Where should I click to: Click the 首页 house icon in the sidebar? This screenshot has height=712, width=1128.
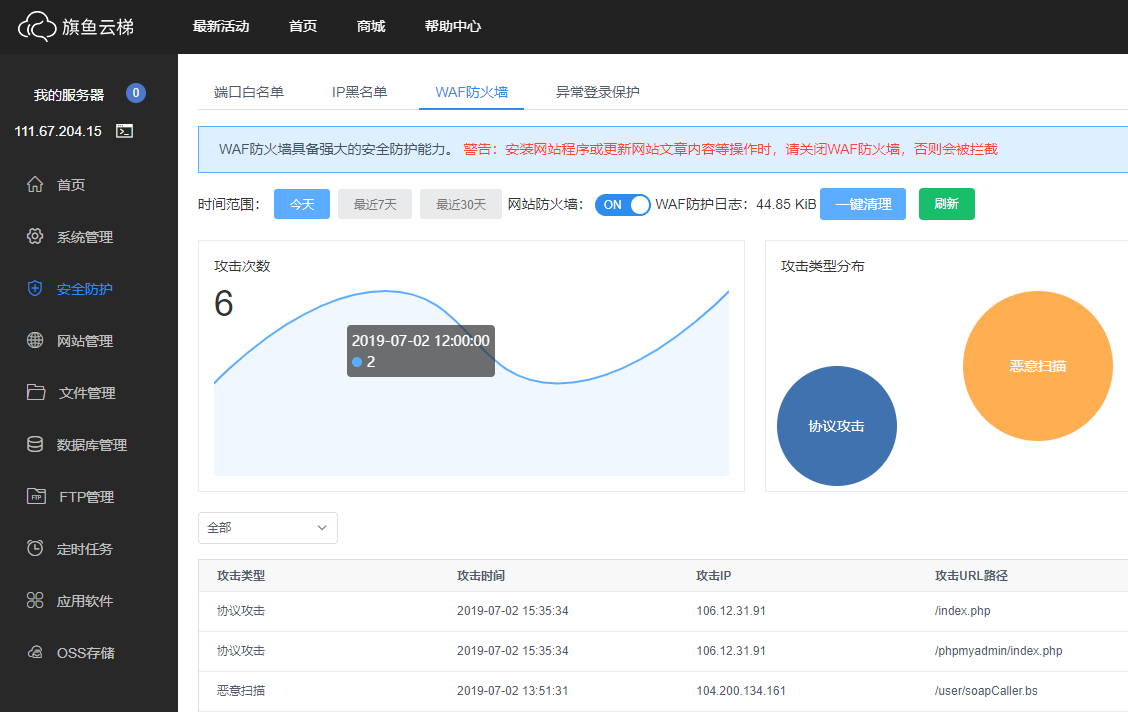click(35, 184)
